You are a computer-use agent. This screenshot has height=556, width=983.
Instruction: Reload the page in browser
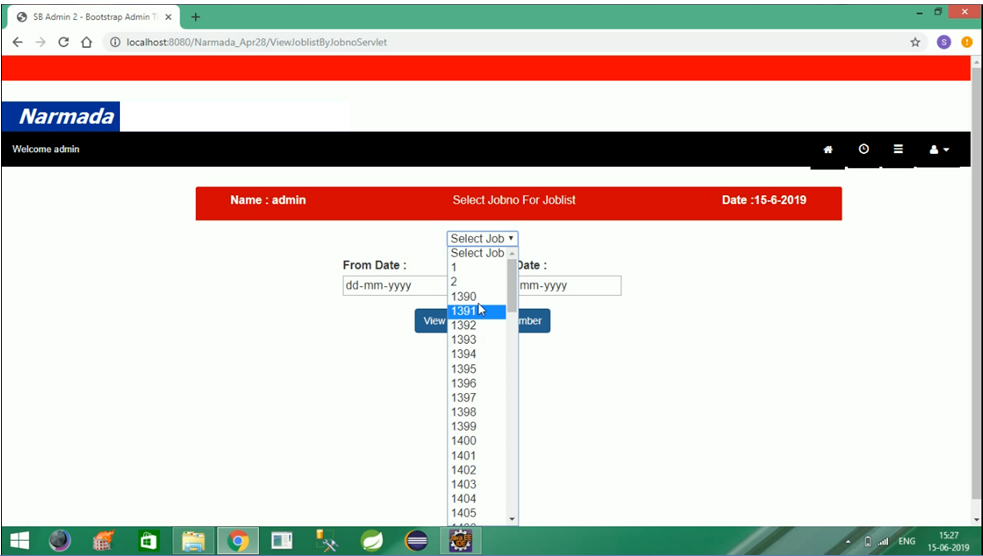(64, 42)
